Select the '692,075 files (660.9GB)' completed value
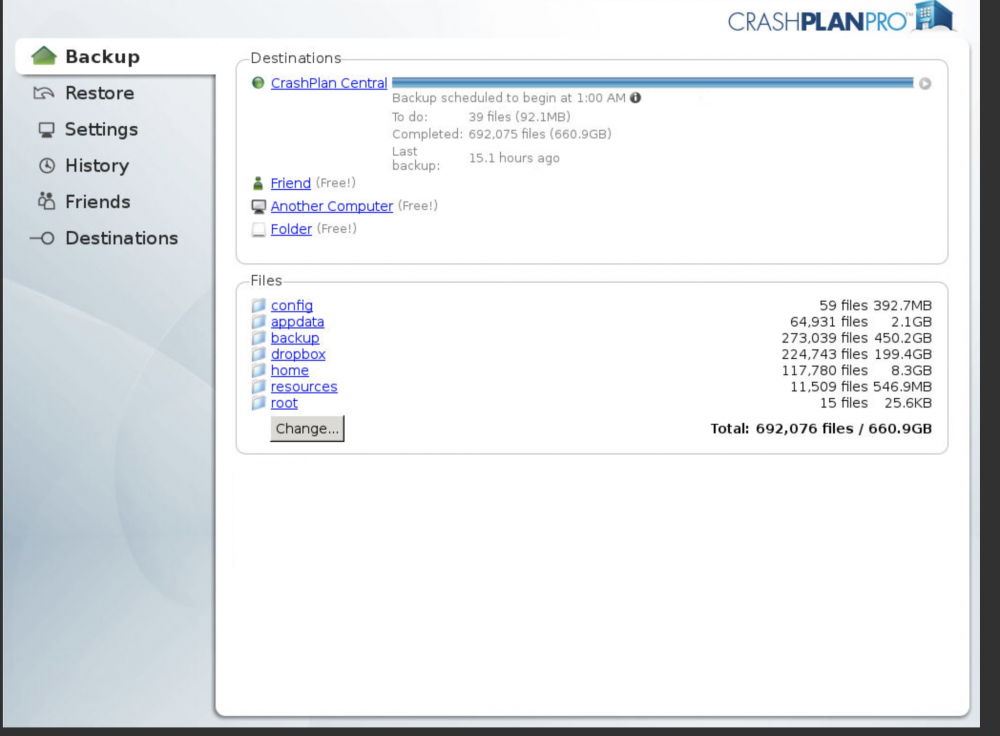This screenshot has height=736, width=1000. [540, 134]
